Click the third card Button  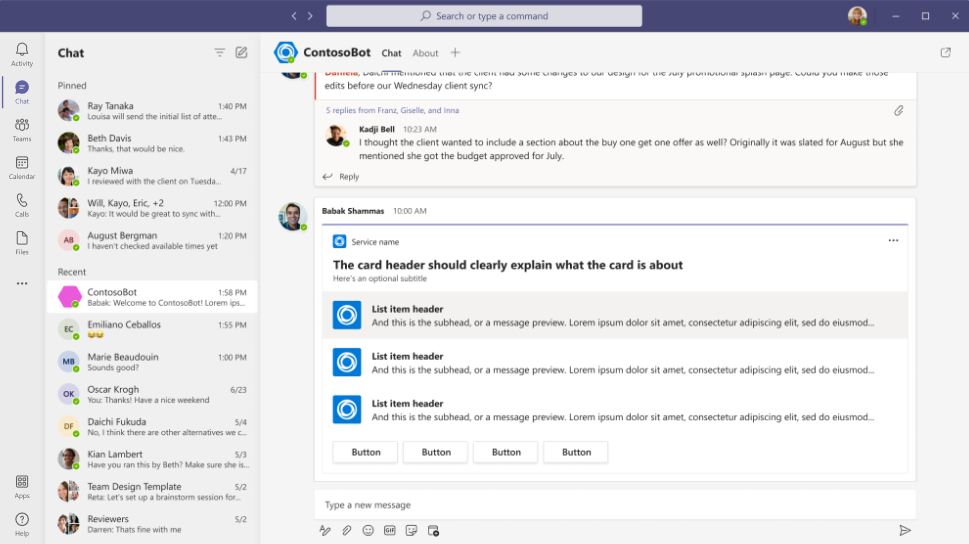coord(506,452)
